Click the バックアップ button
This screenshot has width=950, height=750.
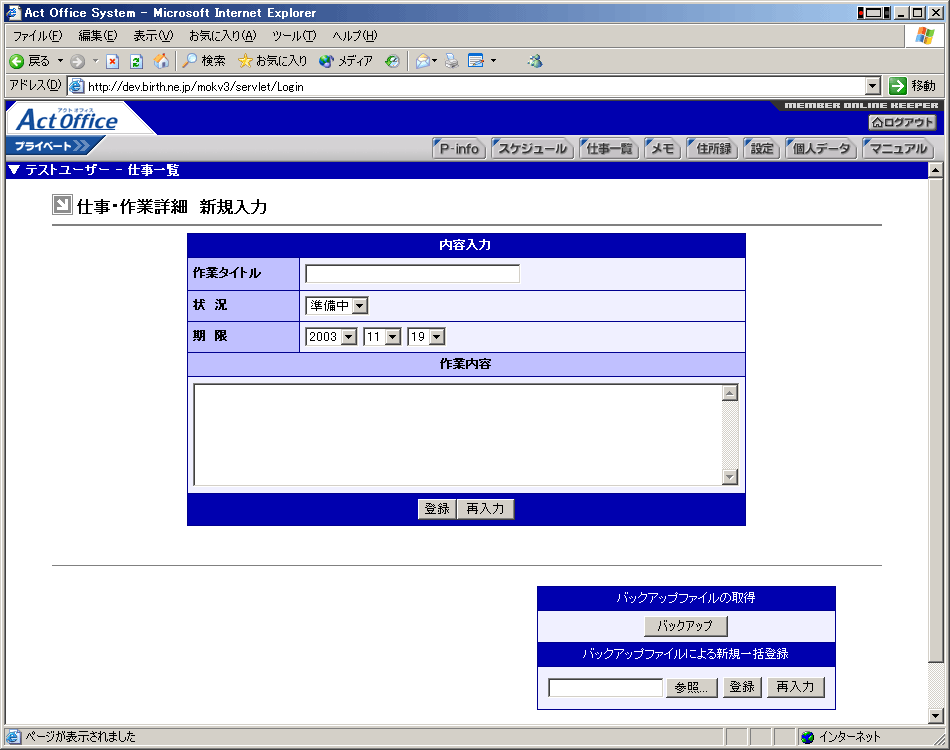685,626
